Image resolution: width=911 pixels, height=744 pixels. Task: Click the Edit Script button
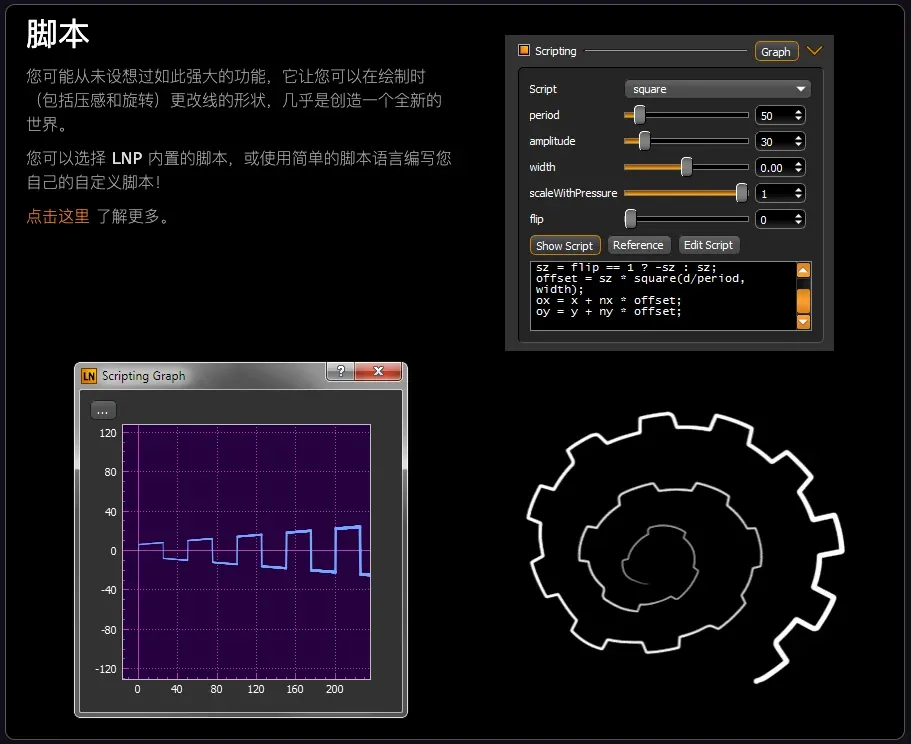click(708, 245)
